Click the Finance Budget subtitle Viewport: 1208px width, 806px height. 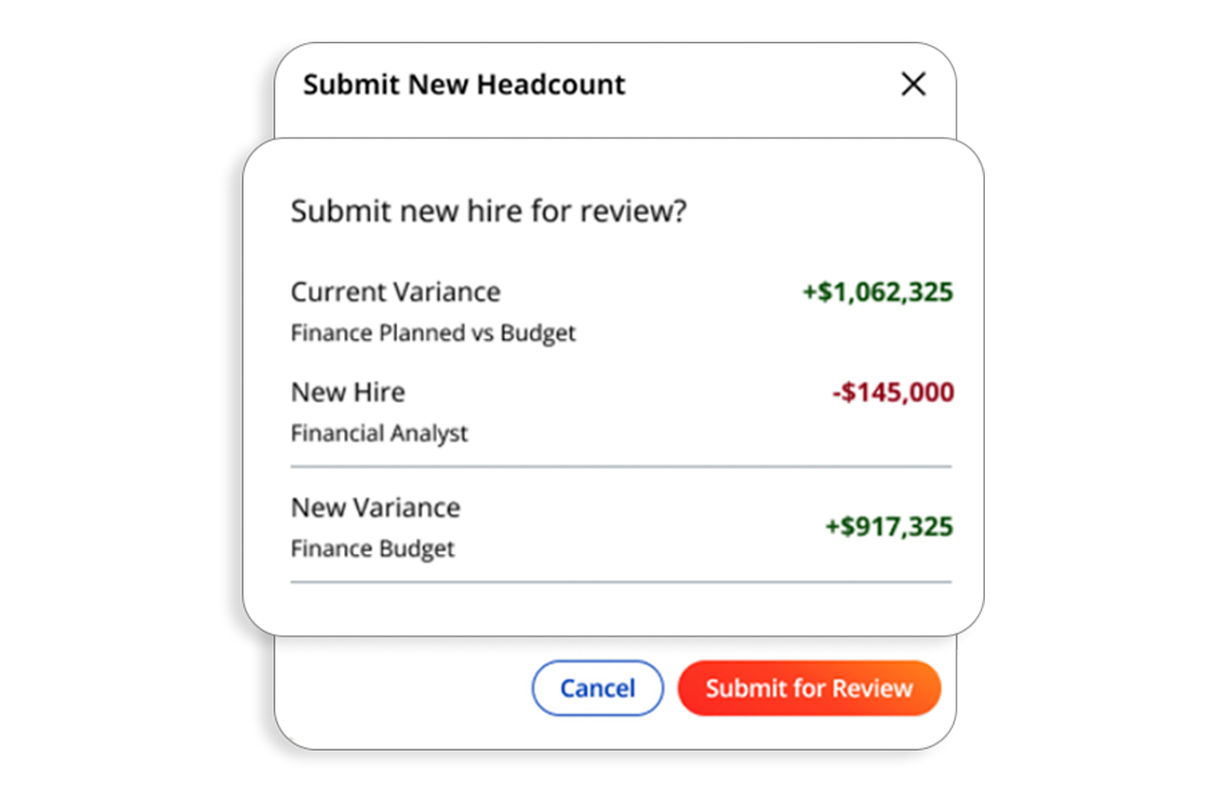[373, 549]
